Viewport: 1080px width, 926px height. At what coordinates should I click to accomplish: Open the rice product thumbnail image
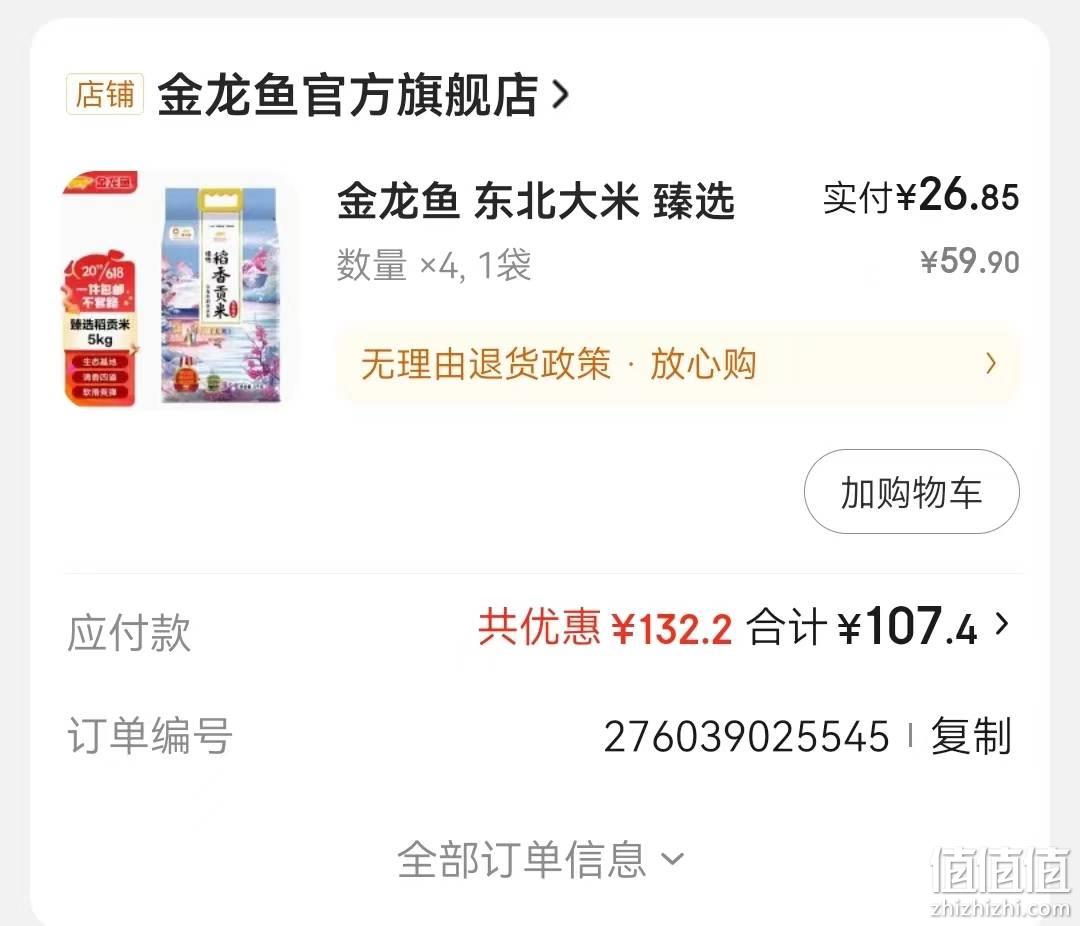coord(179,290)
